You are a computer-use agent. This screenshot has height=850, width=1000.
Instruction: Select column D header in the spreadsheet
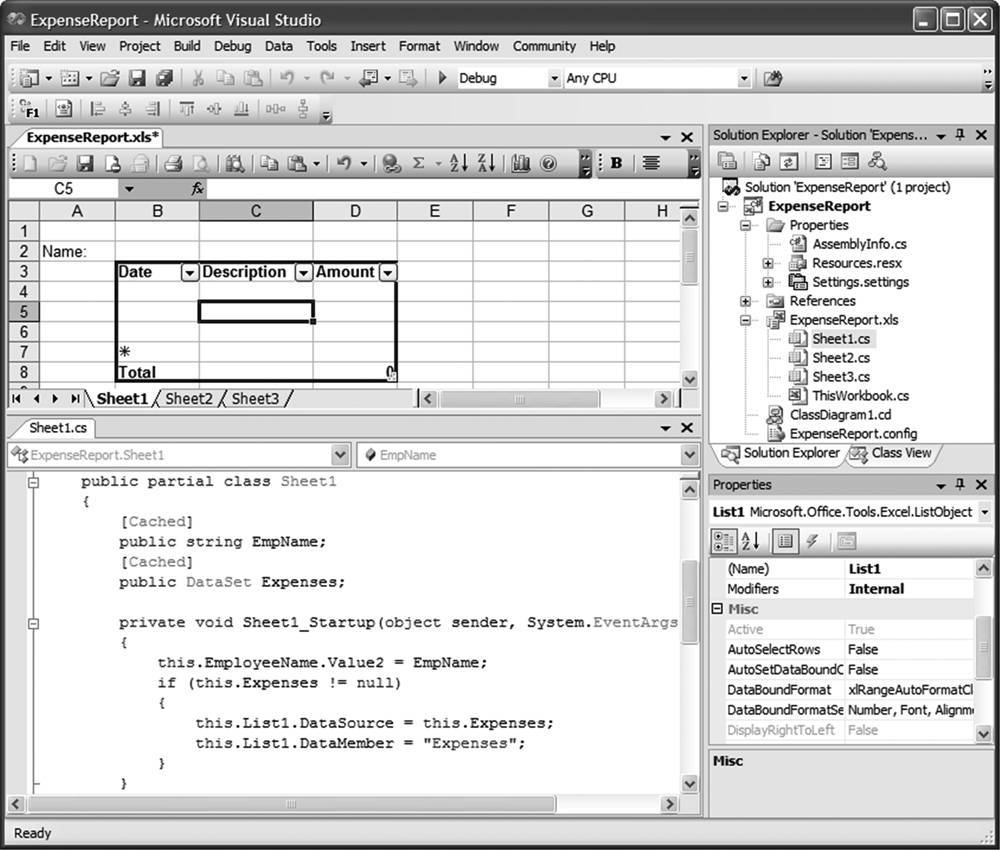point(355,211)
